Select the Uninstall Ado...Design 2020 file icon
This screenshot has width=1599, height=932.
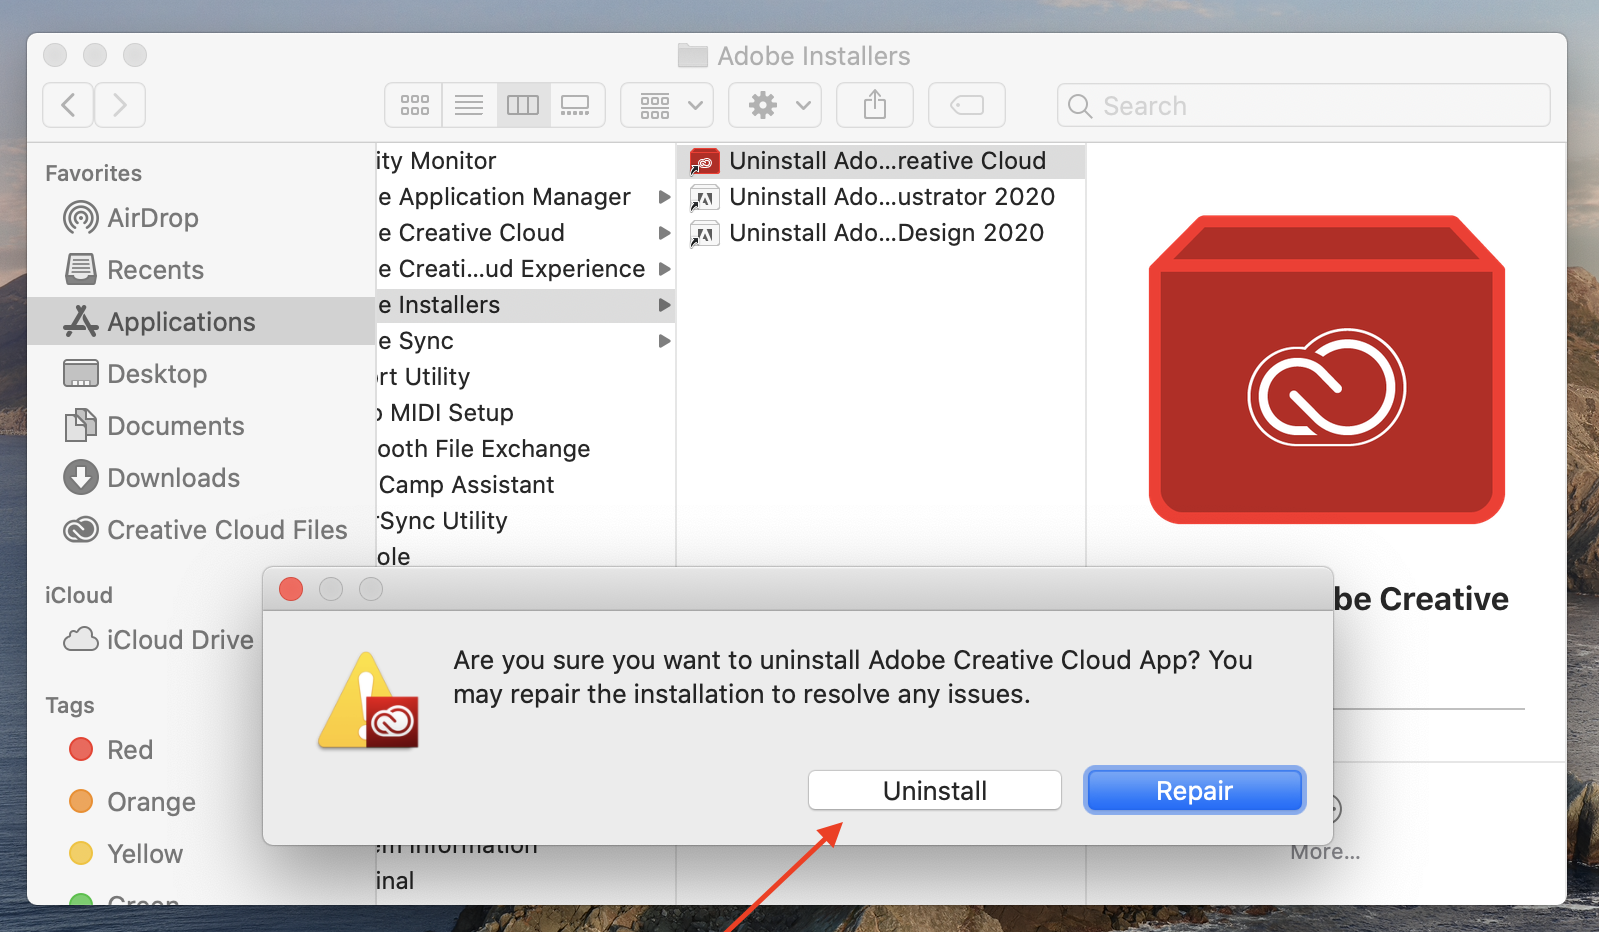click(x=704, y=234)
